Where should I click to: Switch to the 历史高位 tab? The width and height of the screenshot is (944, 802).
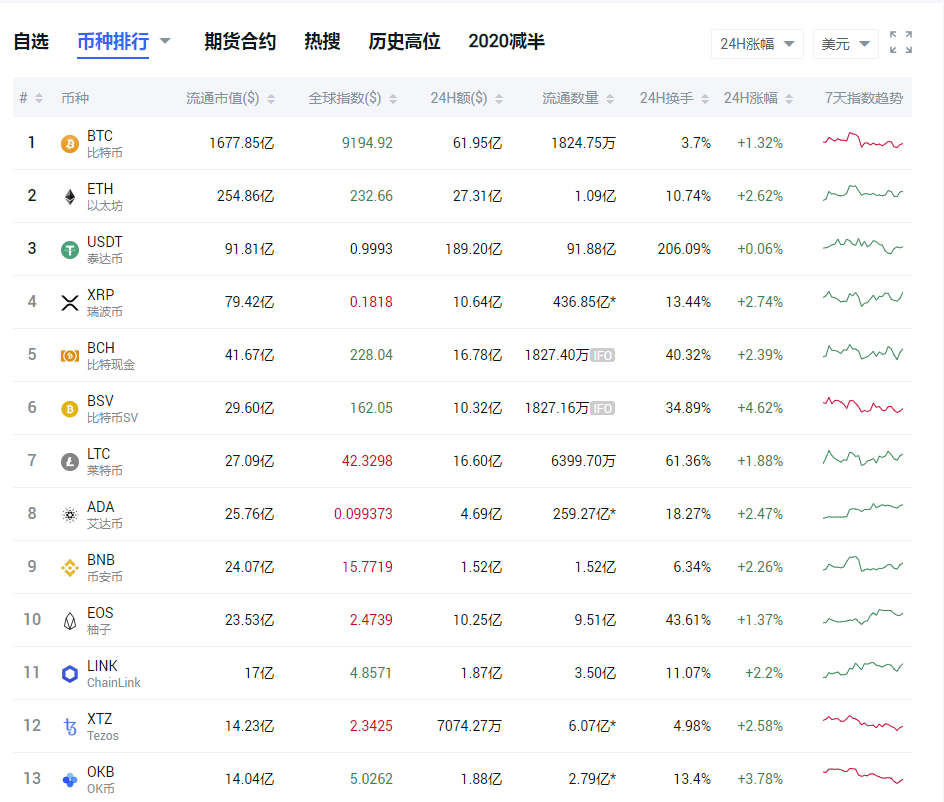tap(404, 42)
